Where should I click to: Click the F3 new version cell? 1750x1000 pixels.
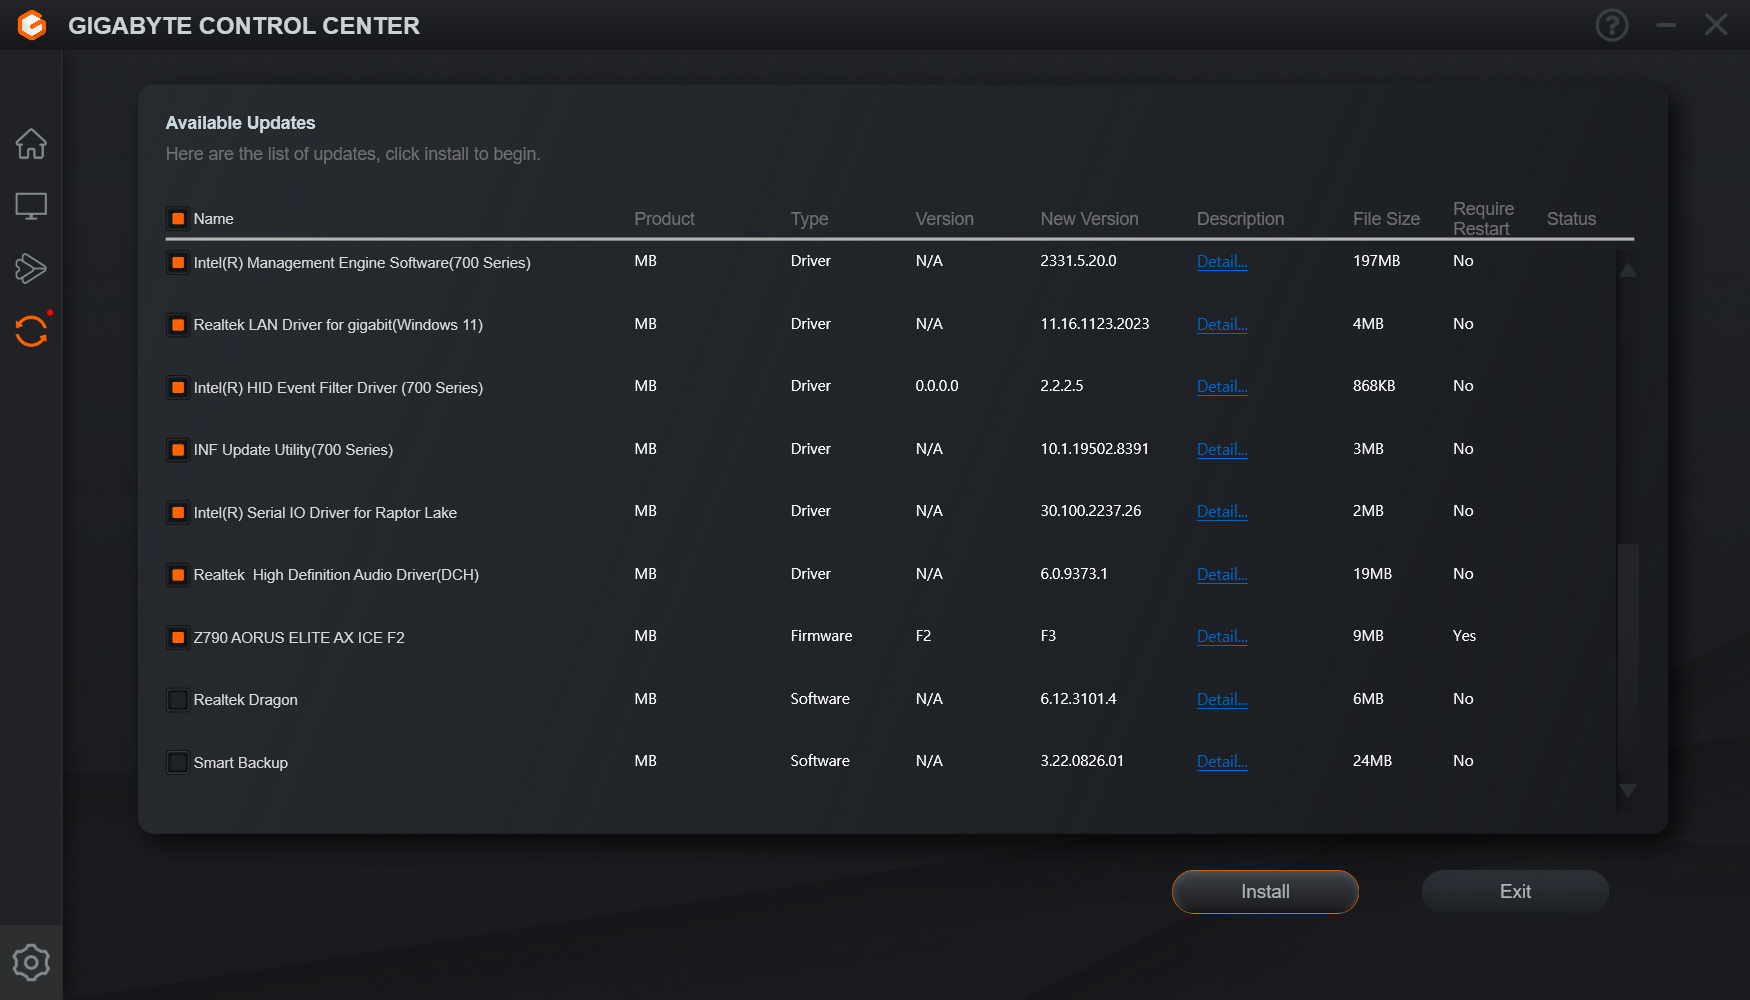pyautogui.click(x=1048, y=636)
